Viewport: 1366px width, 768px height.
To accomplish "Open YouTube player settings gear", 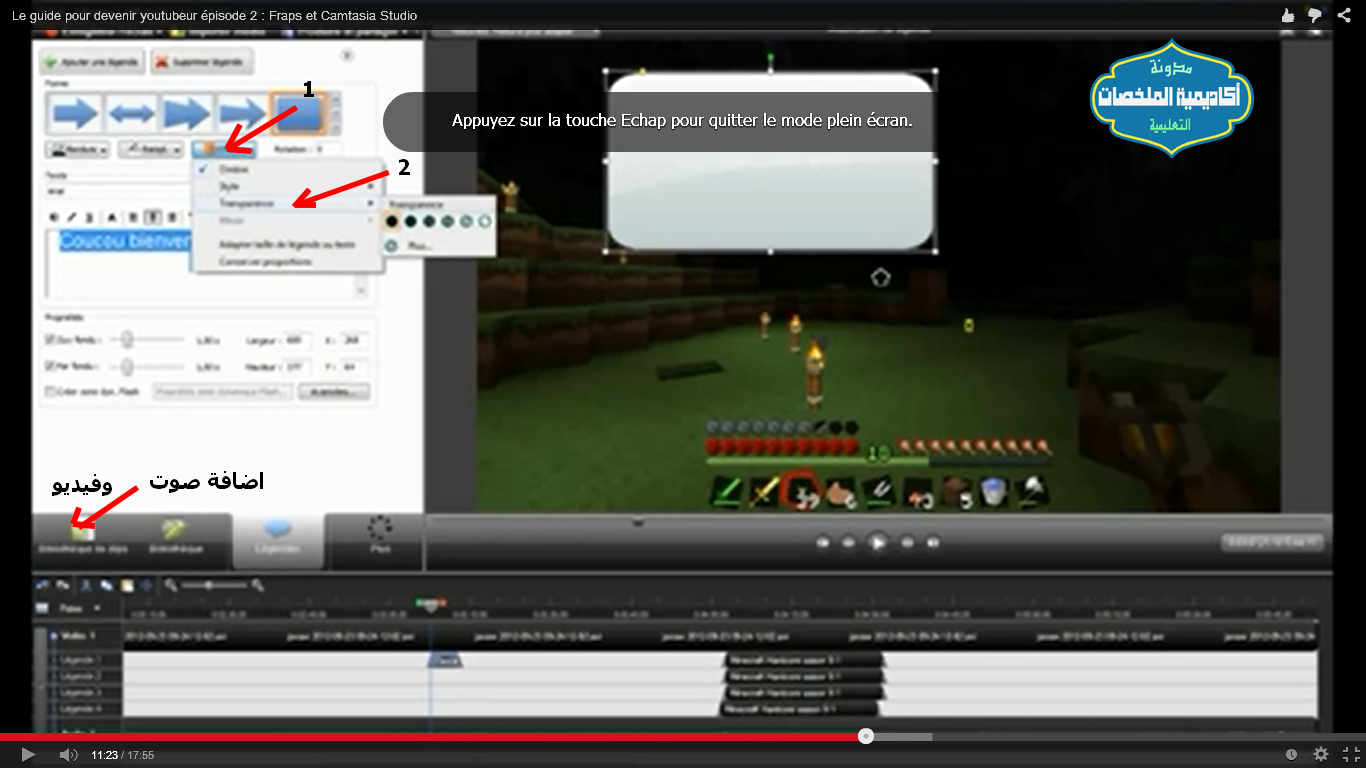I will (1321, 755).
